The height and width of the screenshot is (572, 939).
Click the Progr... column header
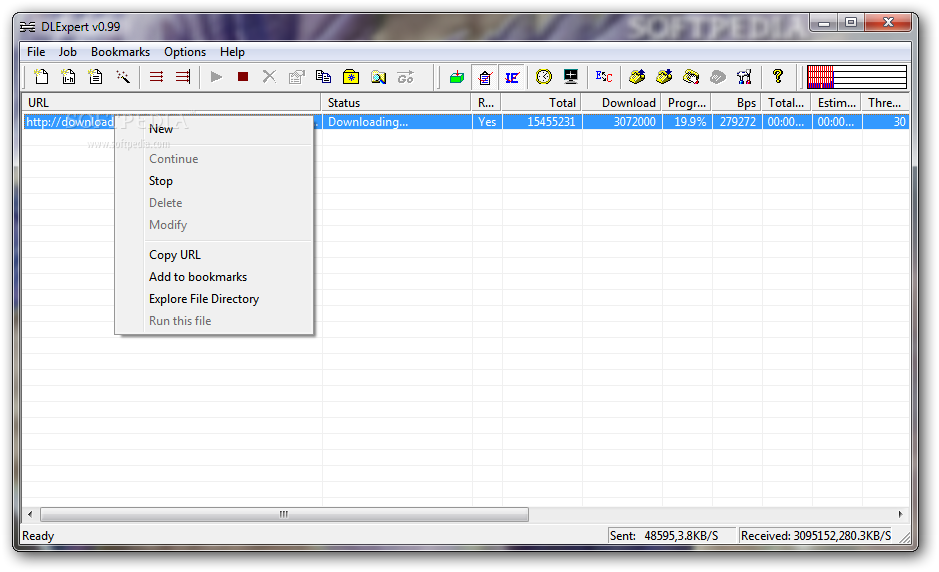[x=686, y=102]
